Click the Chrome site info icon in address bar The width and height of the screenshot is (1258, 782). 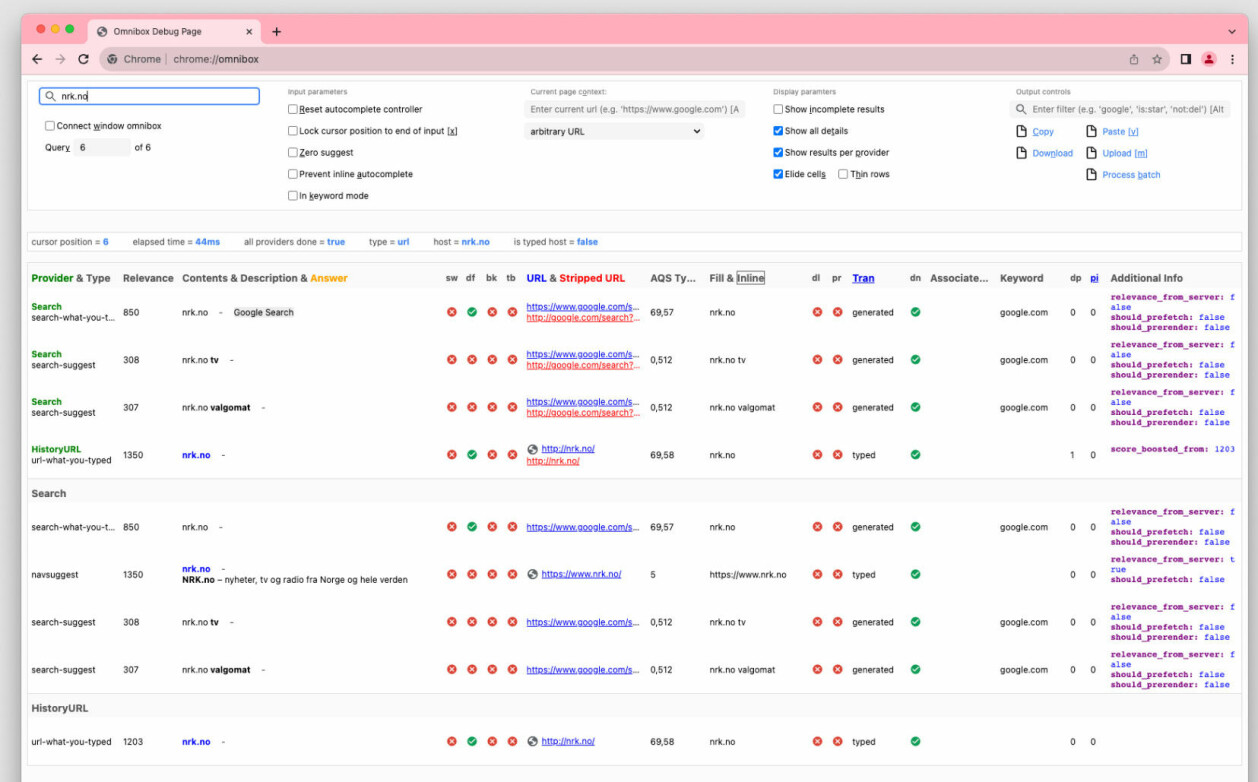113,59
